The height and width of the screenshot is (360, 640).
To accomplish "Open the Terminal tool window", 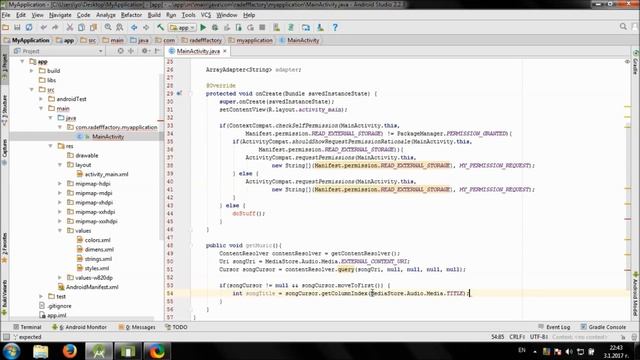I will coord(27,327).
